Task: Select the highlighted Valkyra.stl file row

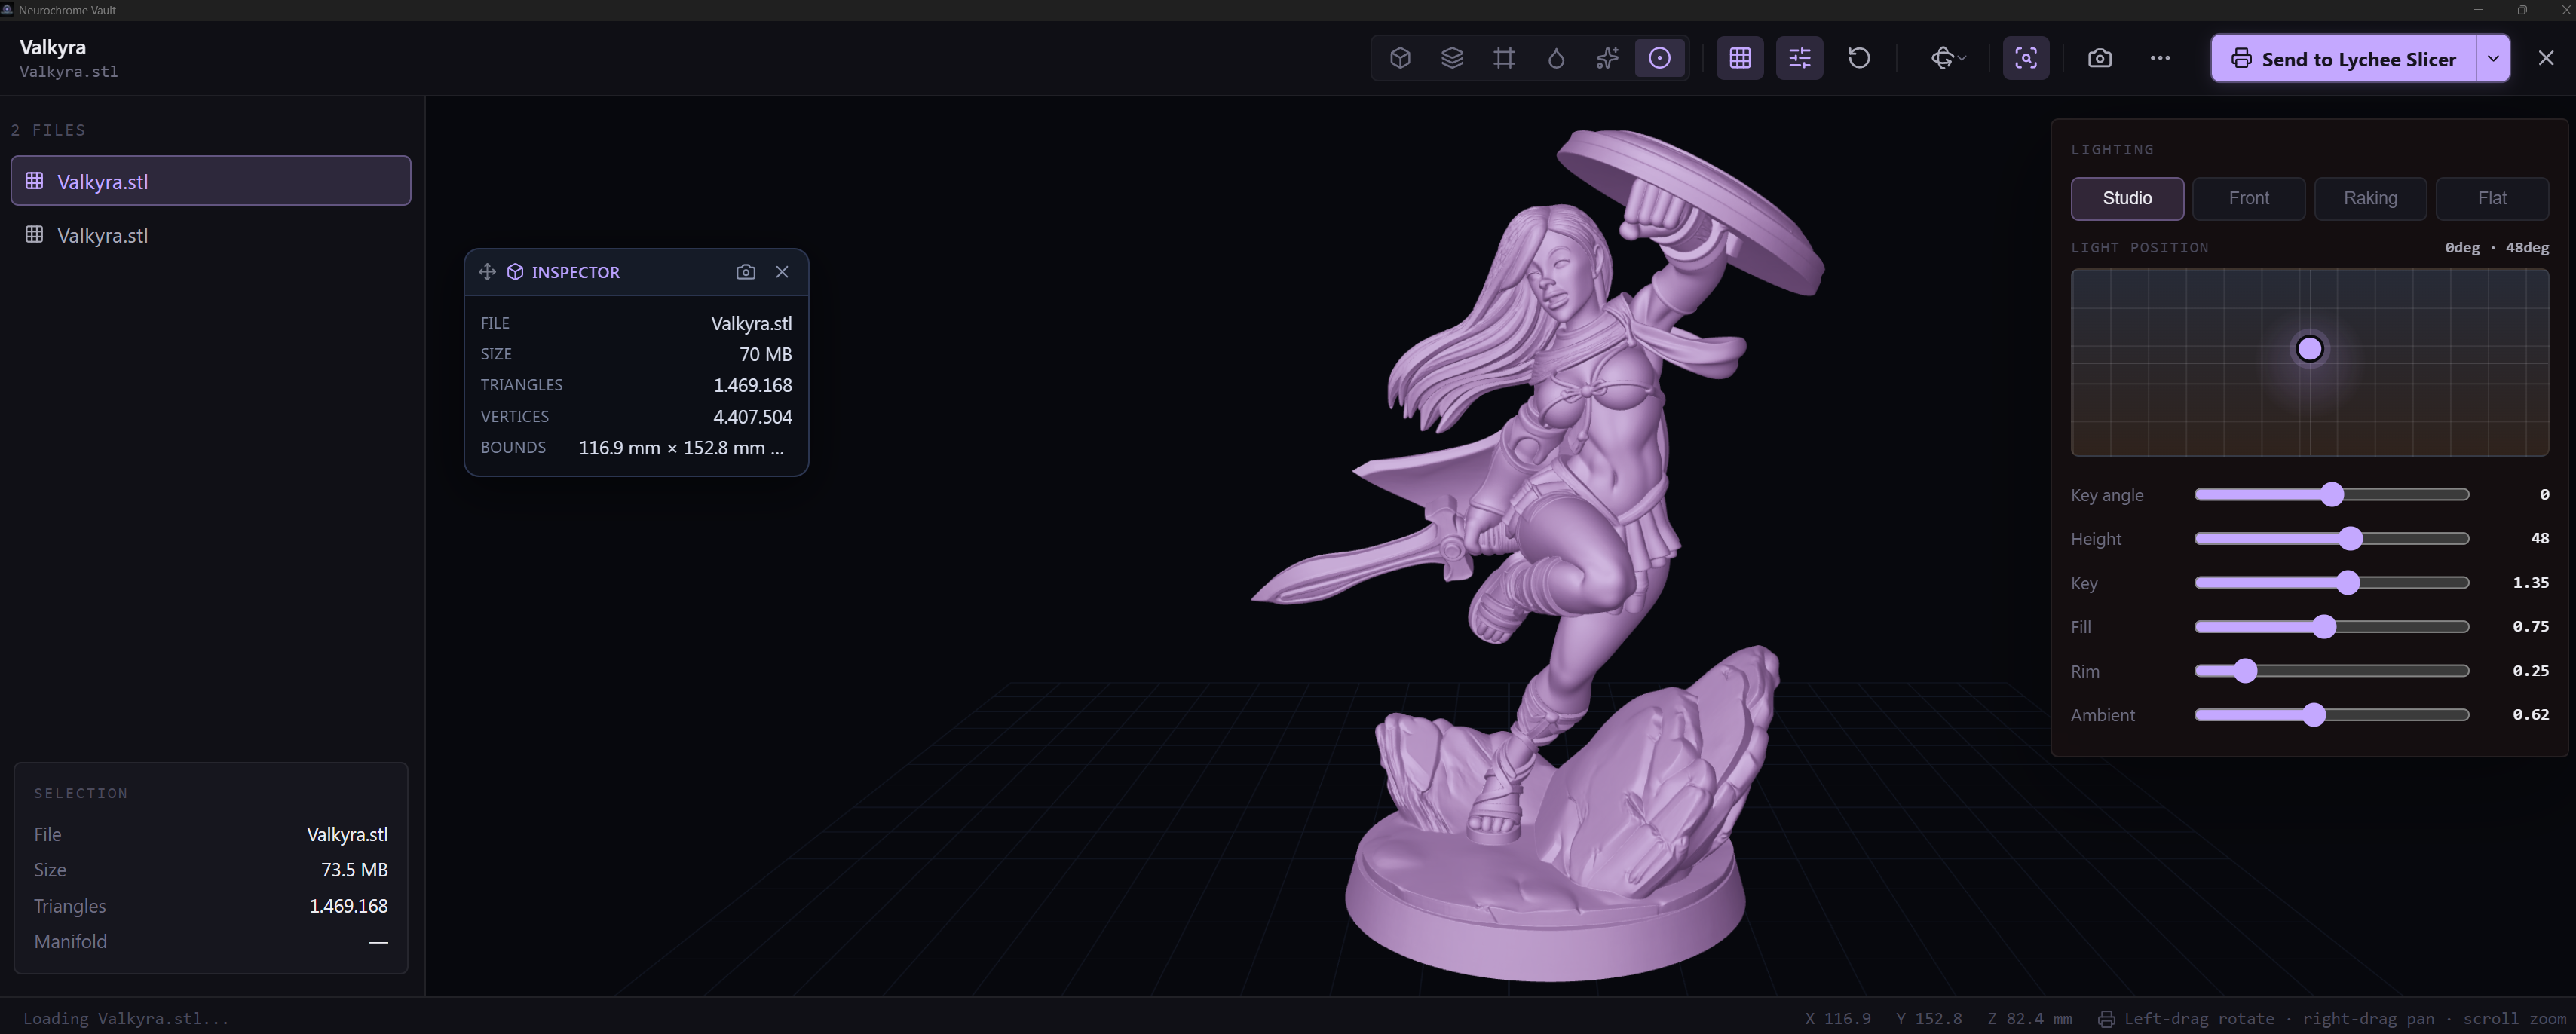Action: tap(211, 180)
